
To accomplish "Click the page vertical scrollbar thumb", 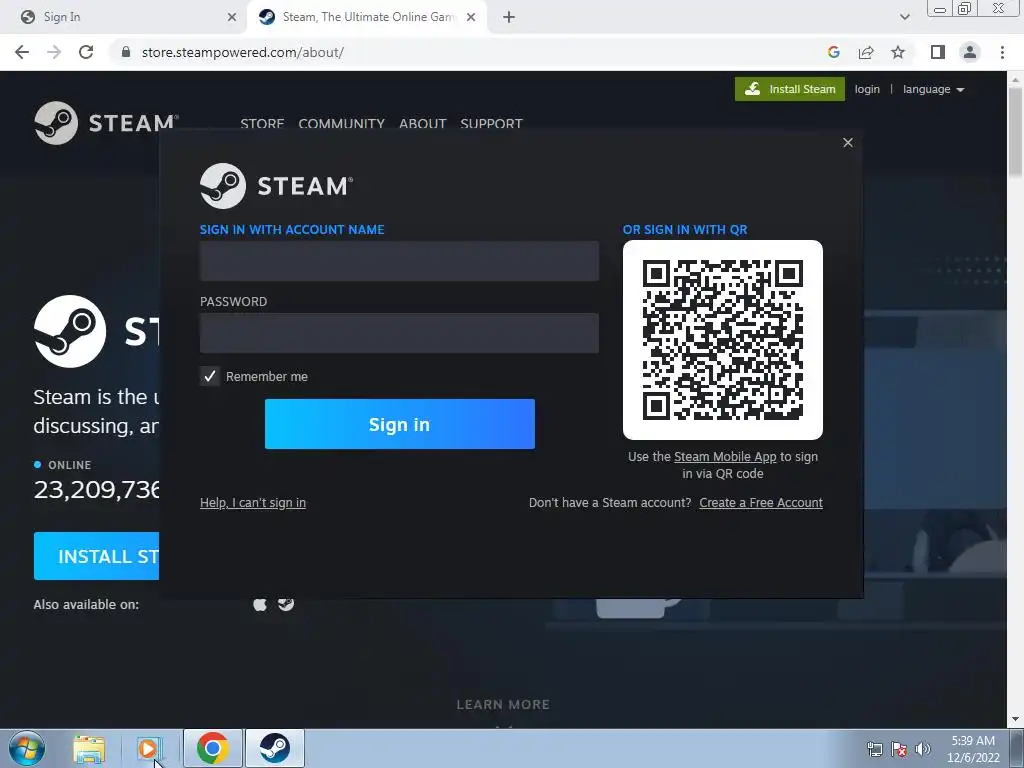I will click(1016, 131).
